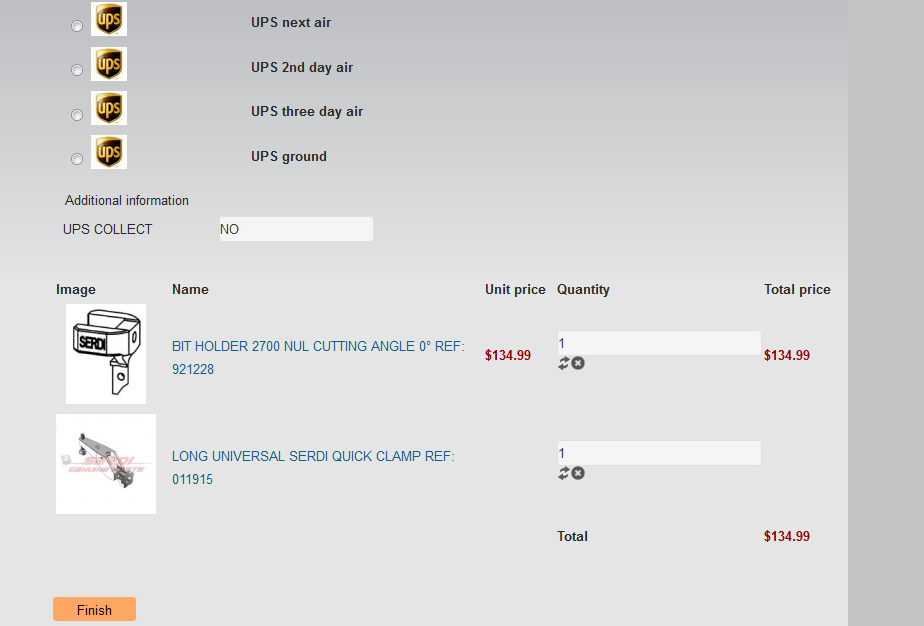Screen dimensions: 924x626
Task: Select the UPS ground shipping radio button
Action: [x=77, y=159]
